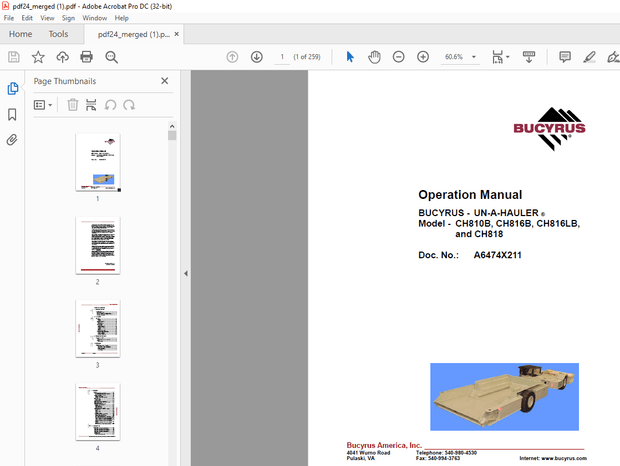Open the Find text magnifier tool
This screenshot has height=466, width=620.
pyautogui.click(x=112, y=57)
